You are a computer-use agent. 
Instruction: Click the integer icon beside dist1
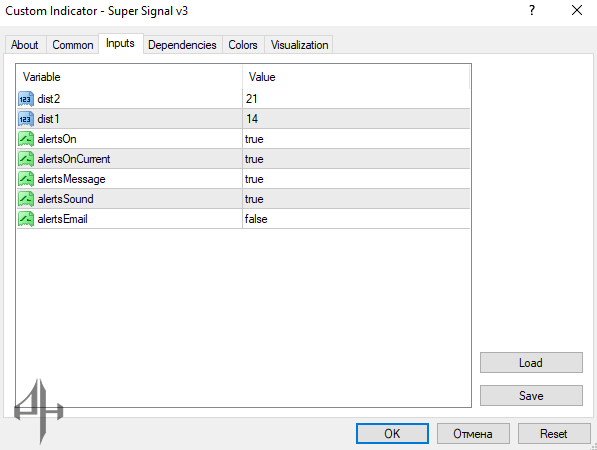pyautogui.click(x=26, y=119)
